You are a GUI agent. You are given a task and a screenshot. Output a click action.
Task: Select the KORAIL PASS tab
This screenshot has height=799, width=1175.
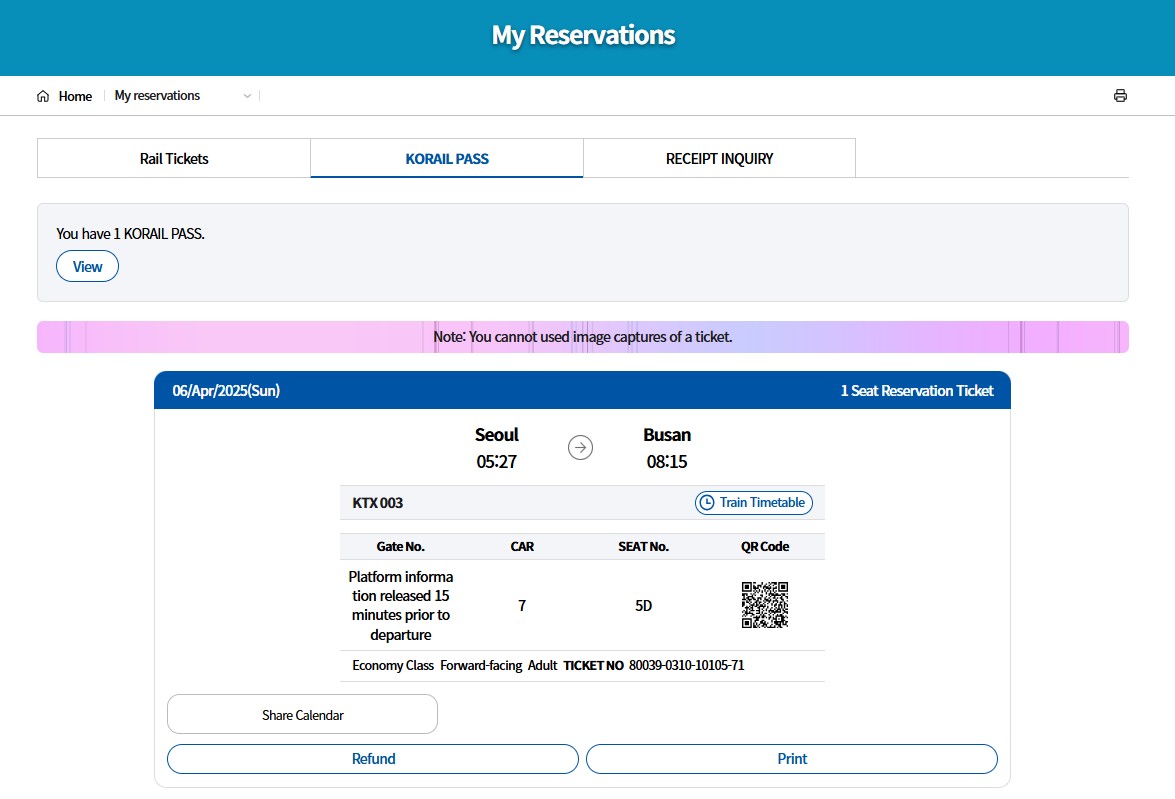(x=446, y=158)
